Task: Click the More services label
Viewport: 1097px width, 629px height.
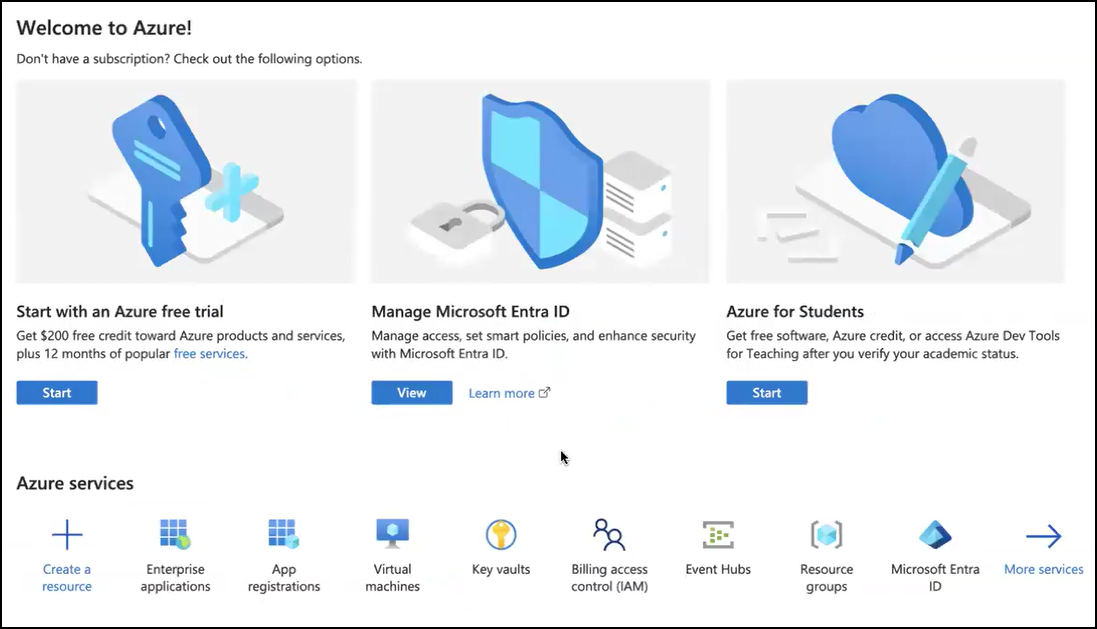Action: coord(1044,570)
